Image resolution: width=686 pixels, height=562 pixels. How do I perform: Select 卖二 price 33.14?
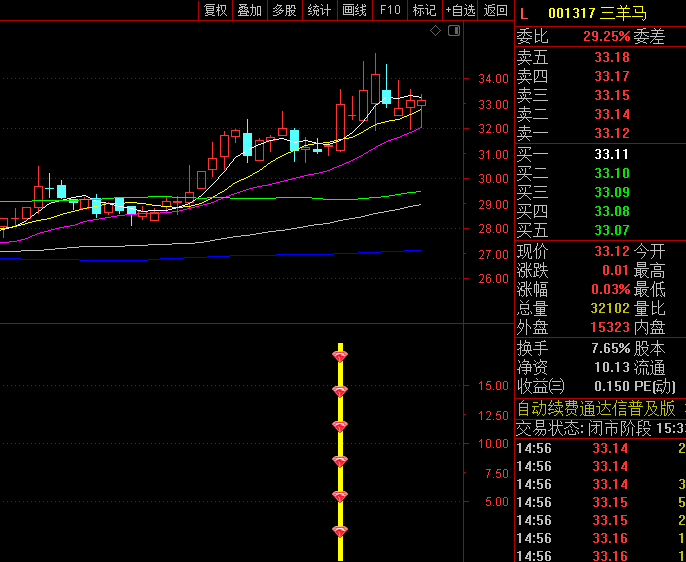pos(612,115)
